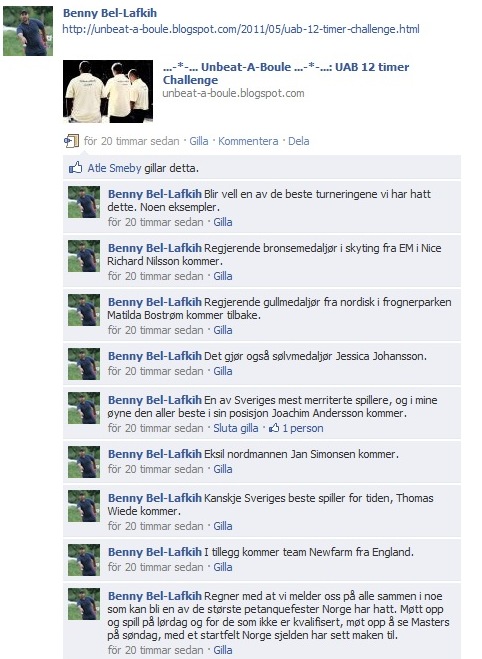Click the thumbs-up icon next to 1 person

(x=274, y=428)
